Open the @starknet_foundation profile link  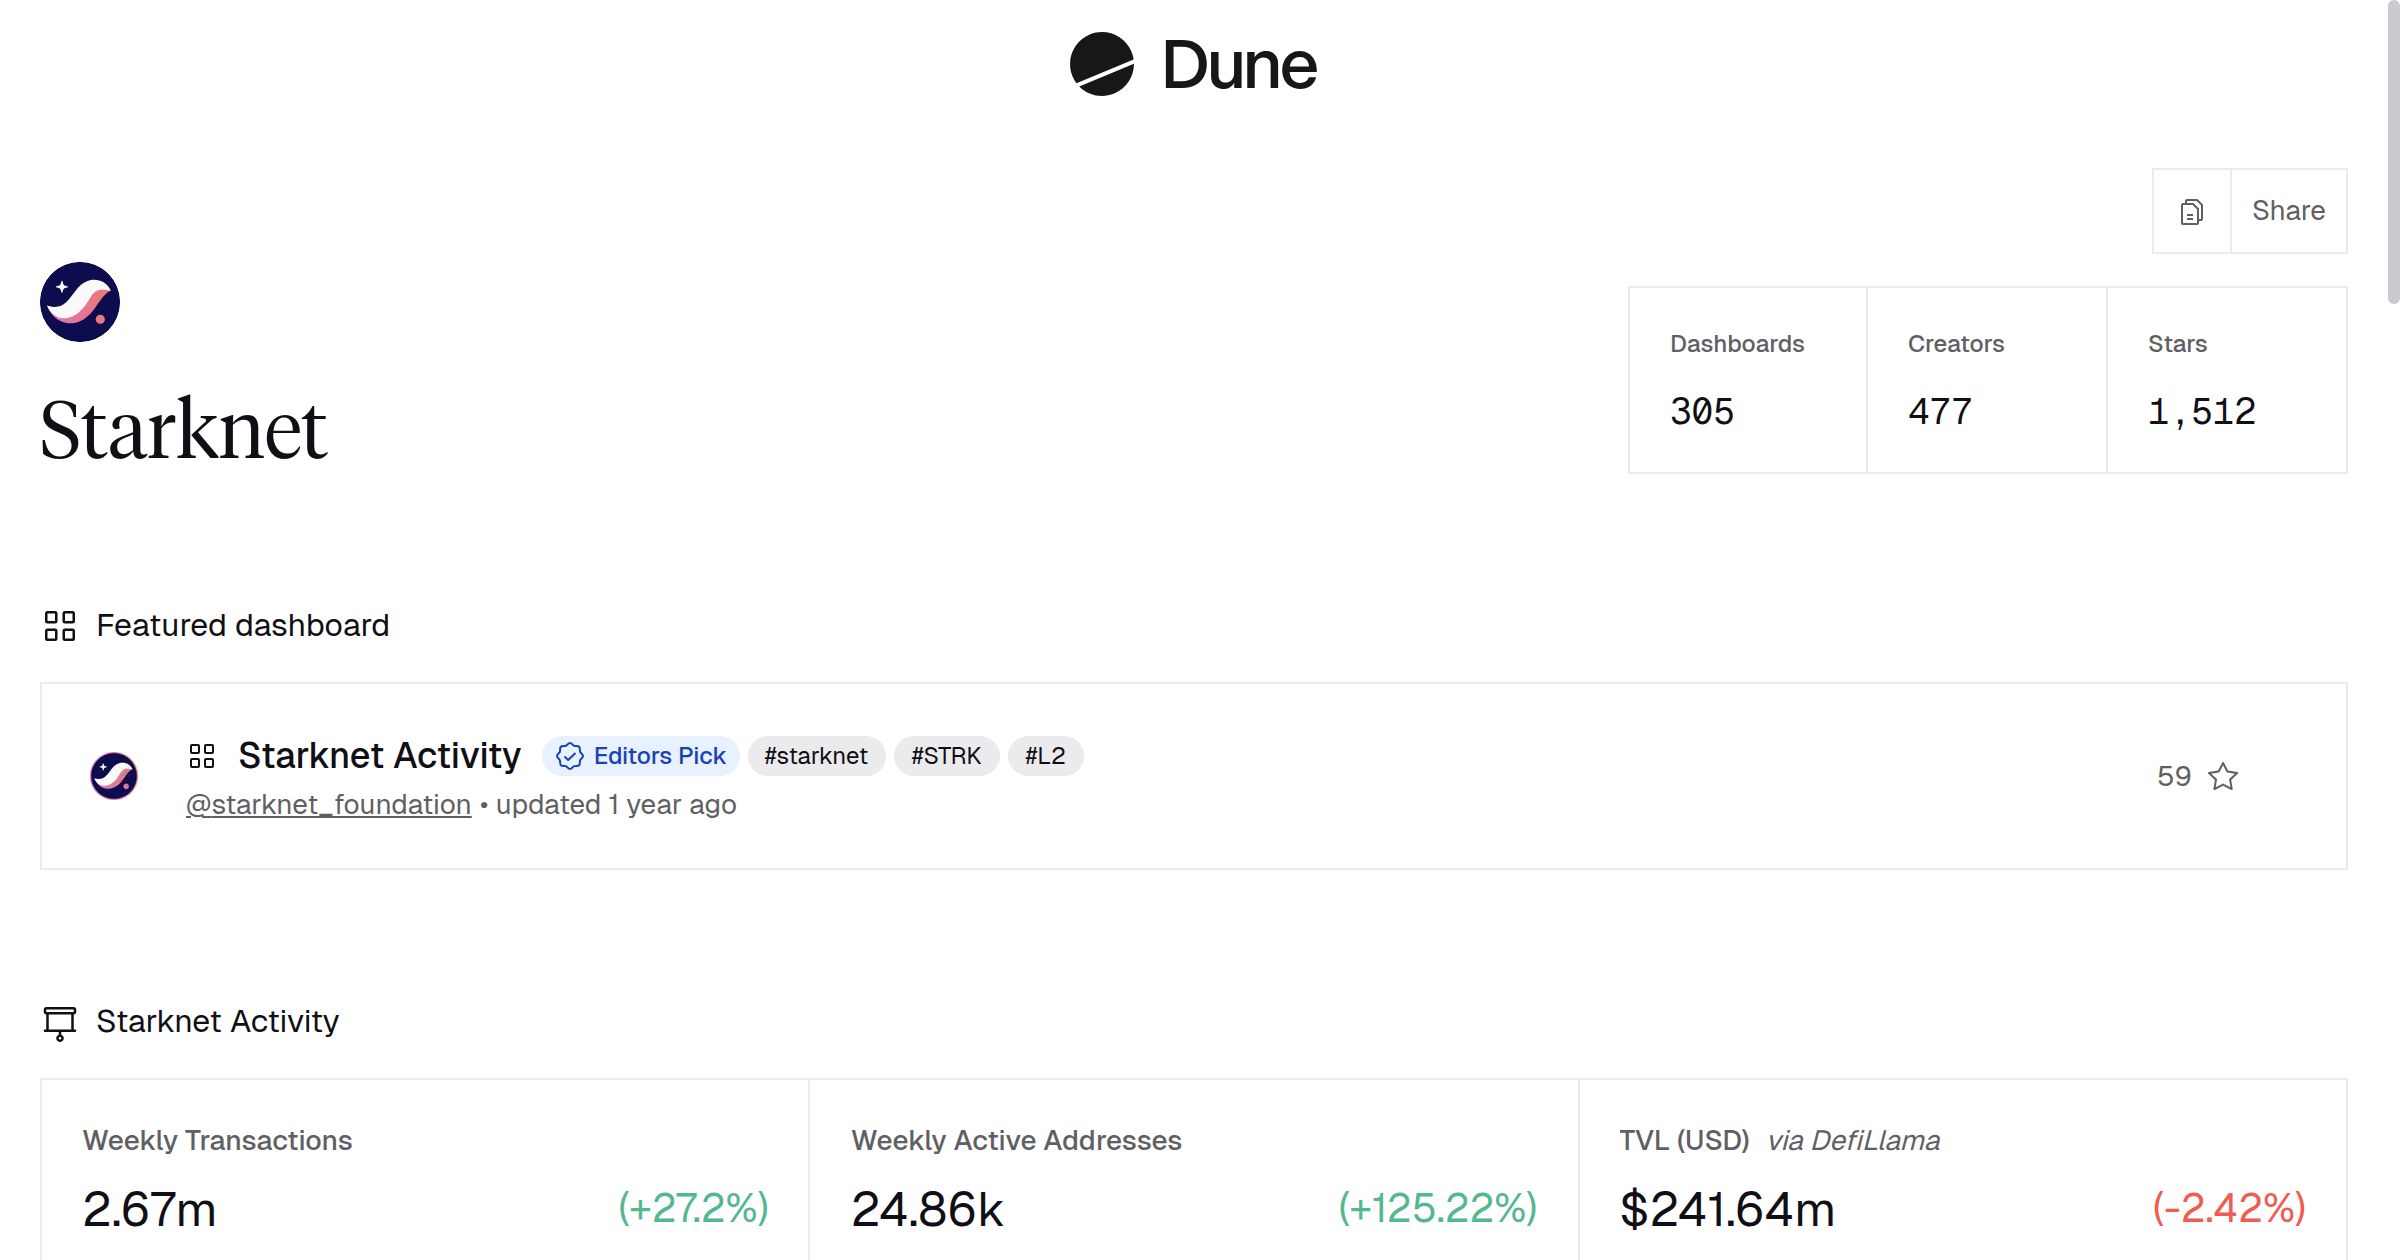click(x=328, y=805)
